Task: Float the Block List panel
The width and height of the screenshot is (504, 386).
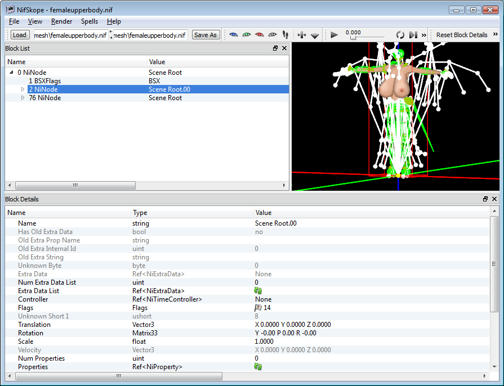Action: click(x=275, y=48)
